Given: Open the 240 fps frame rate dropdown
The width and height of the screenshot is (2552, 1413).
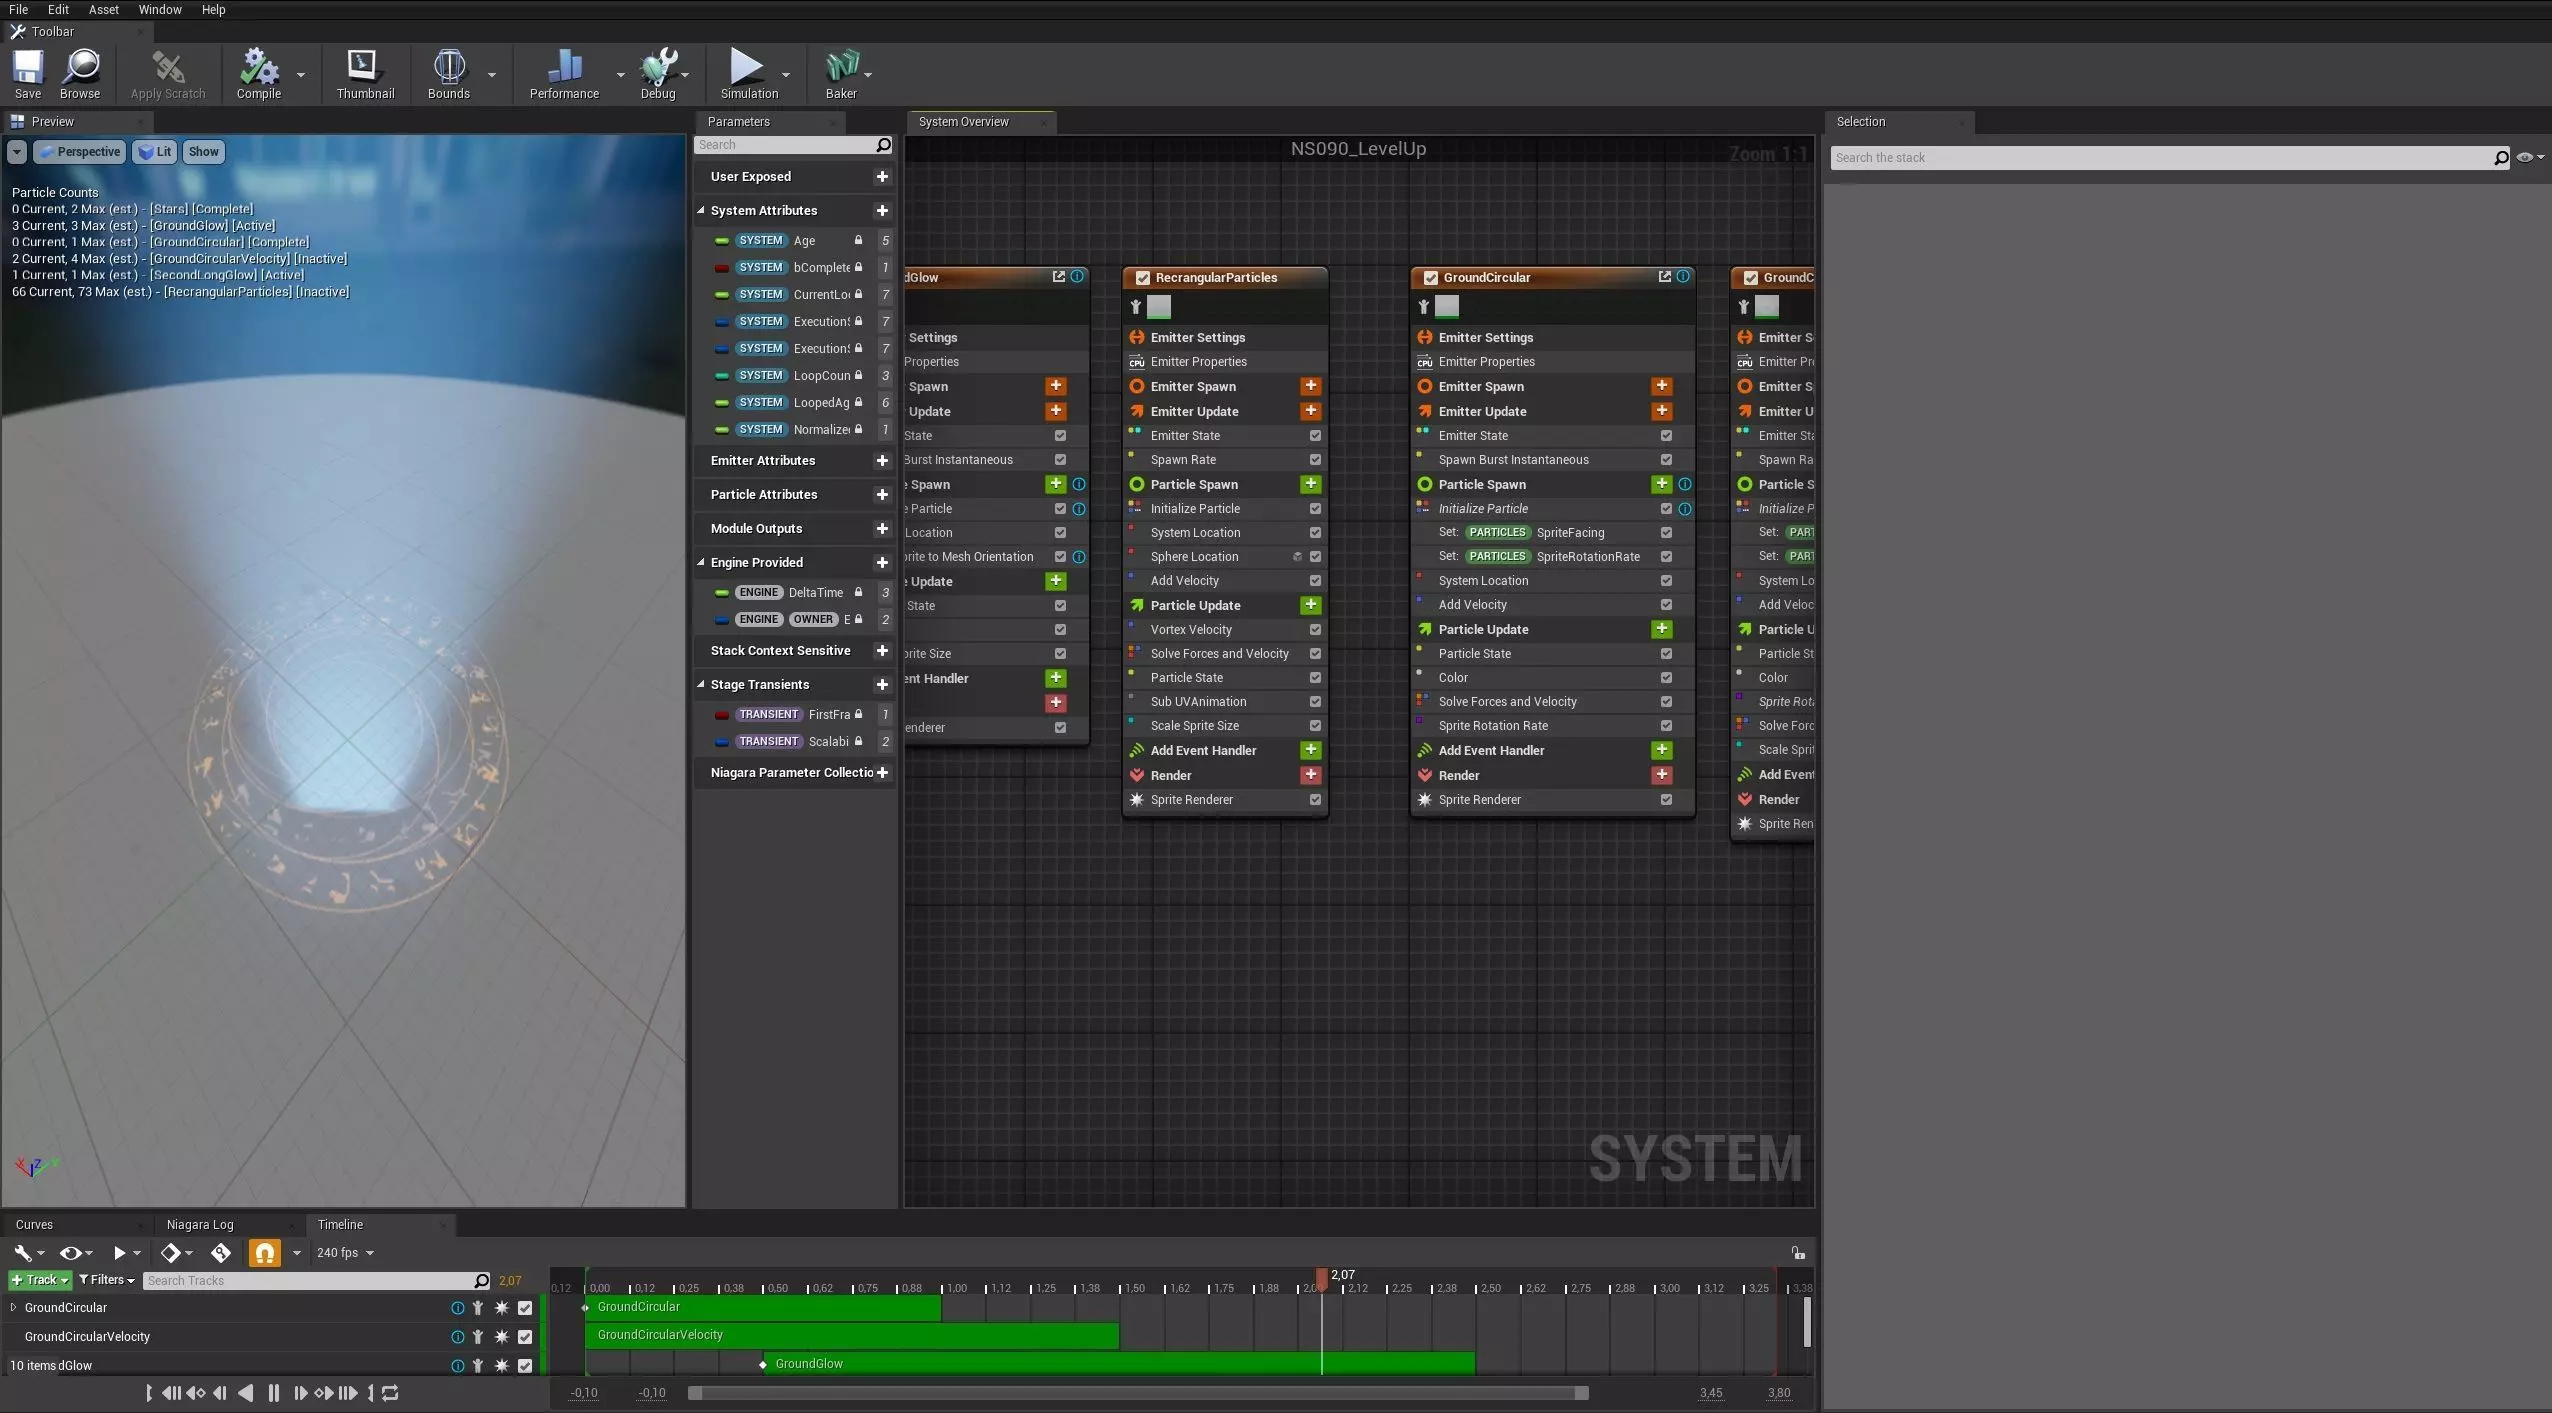Looking at the screenshot, I should 345,1253.
